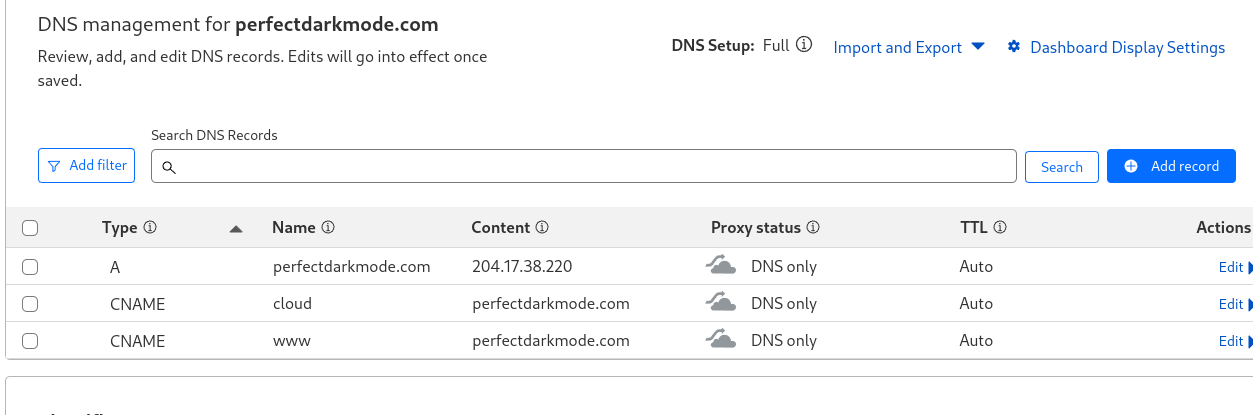Click the info icon beside Name column
Viewport: 1253px width, 415px height.
tap(328, 227)
